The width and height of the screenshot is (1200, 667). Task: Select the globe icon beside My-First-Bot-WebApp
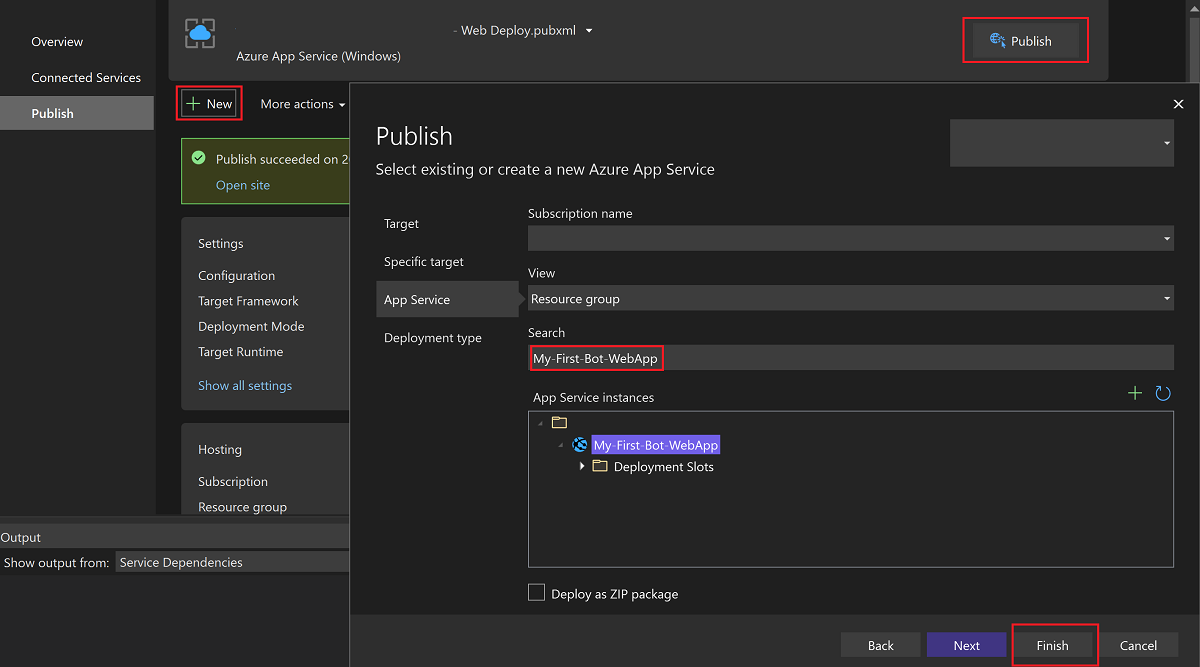pos(580,444)
